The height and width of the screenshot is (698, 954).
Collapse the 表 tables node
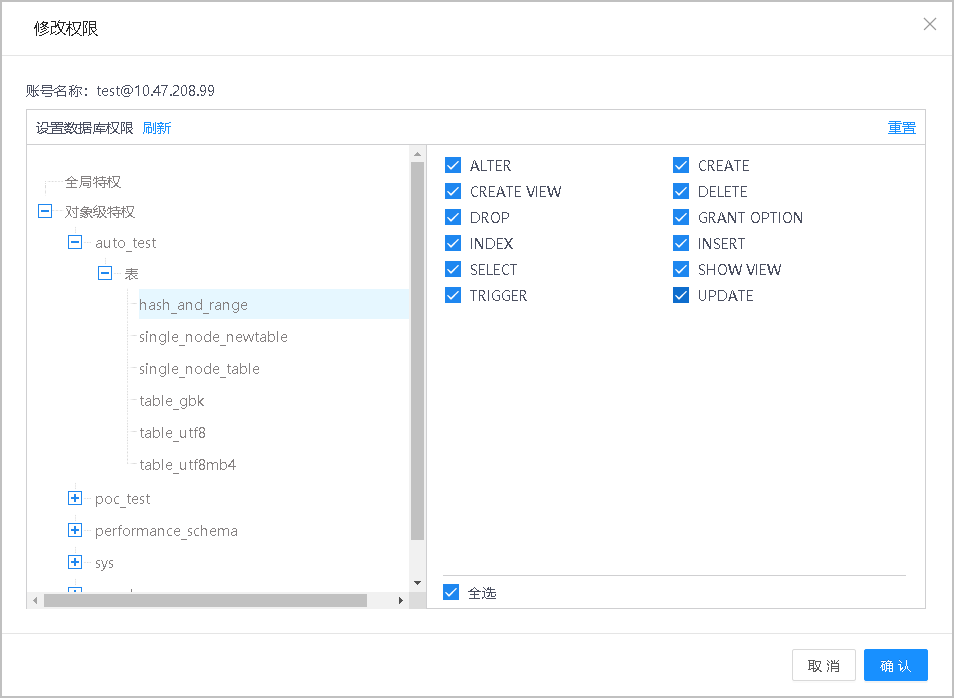coord(105,273)
